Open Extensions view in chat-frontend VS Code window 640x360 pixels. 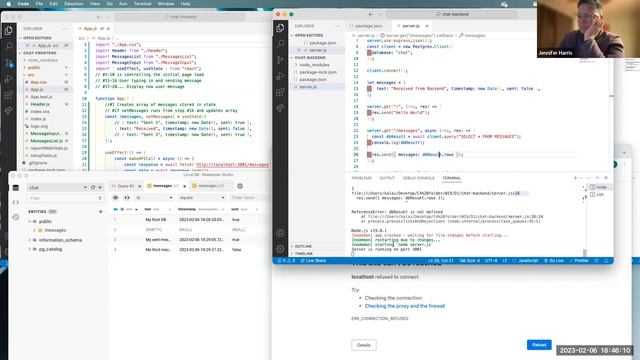[9, 95]
